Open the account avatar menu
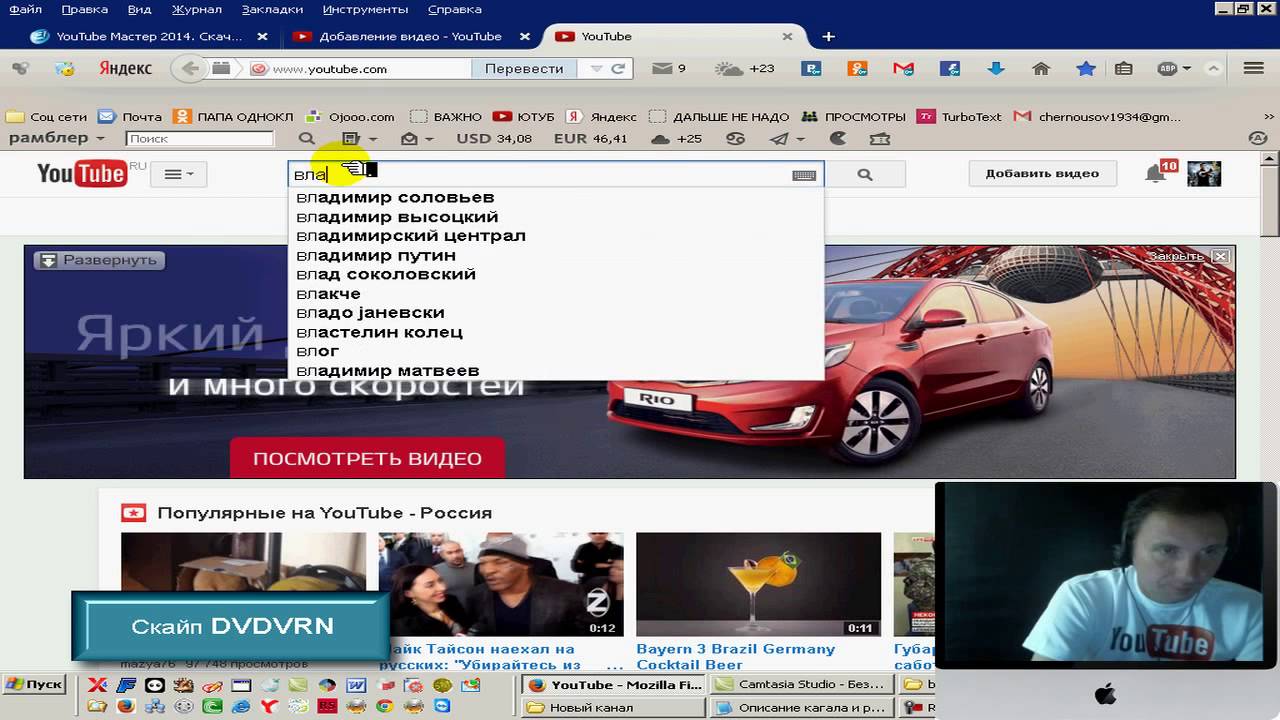This screenshot has height=720, width=1280. (x=1204, y=173)
